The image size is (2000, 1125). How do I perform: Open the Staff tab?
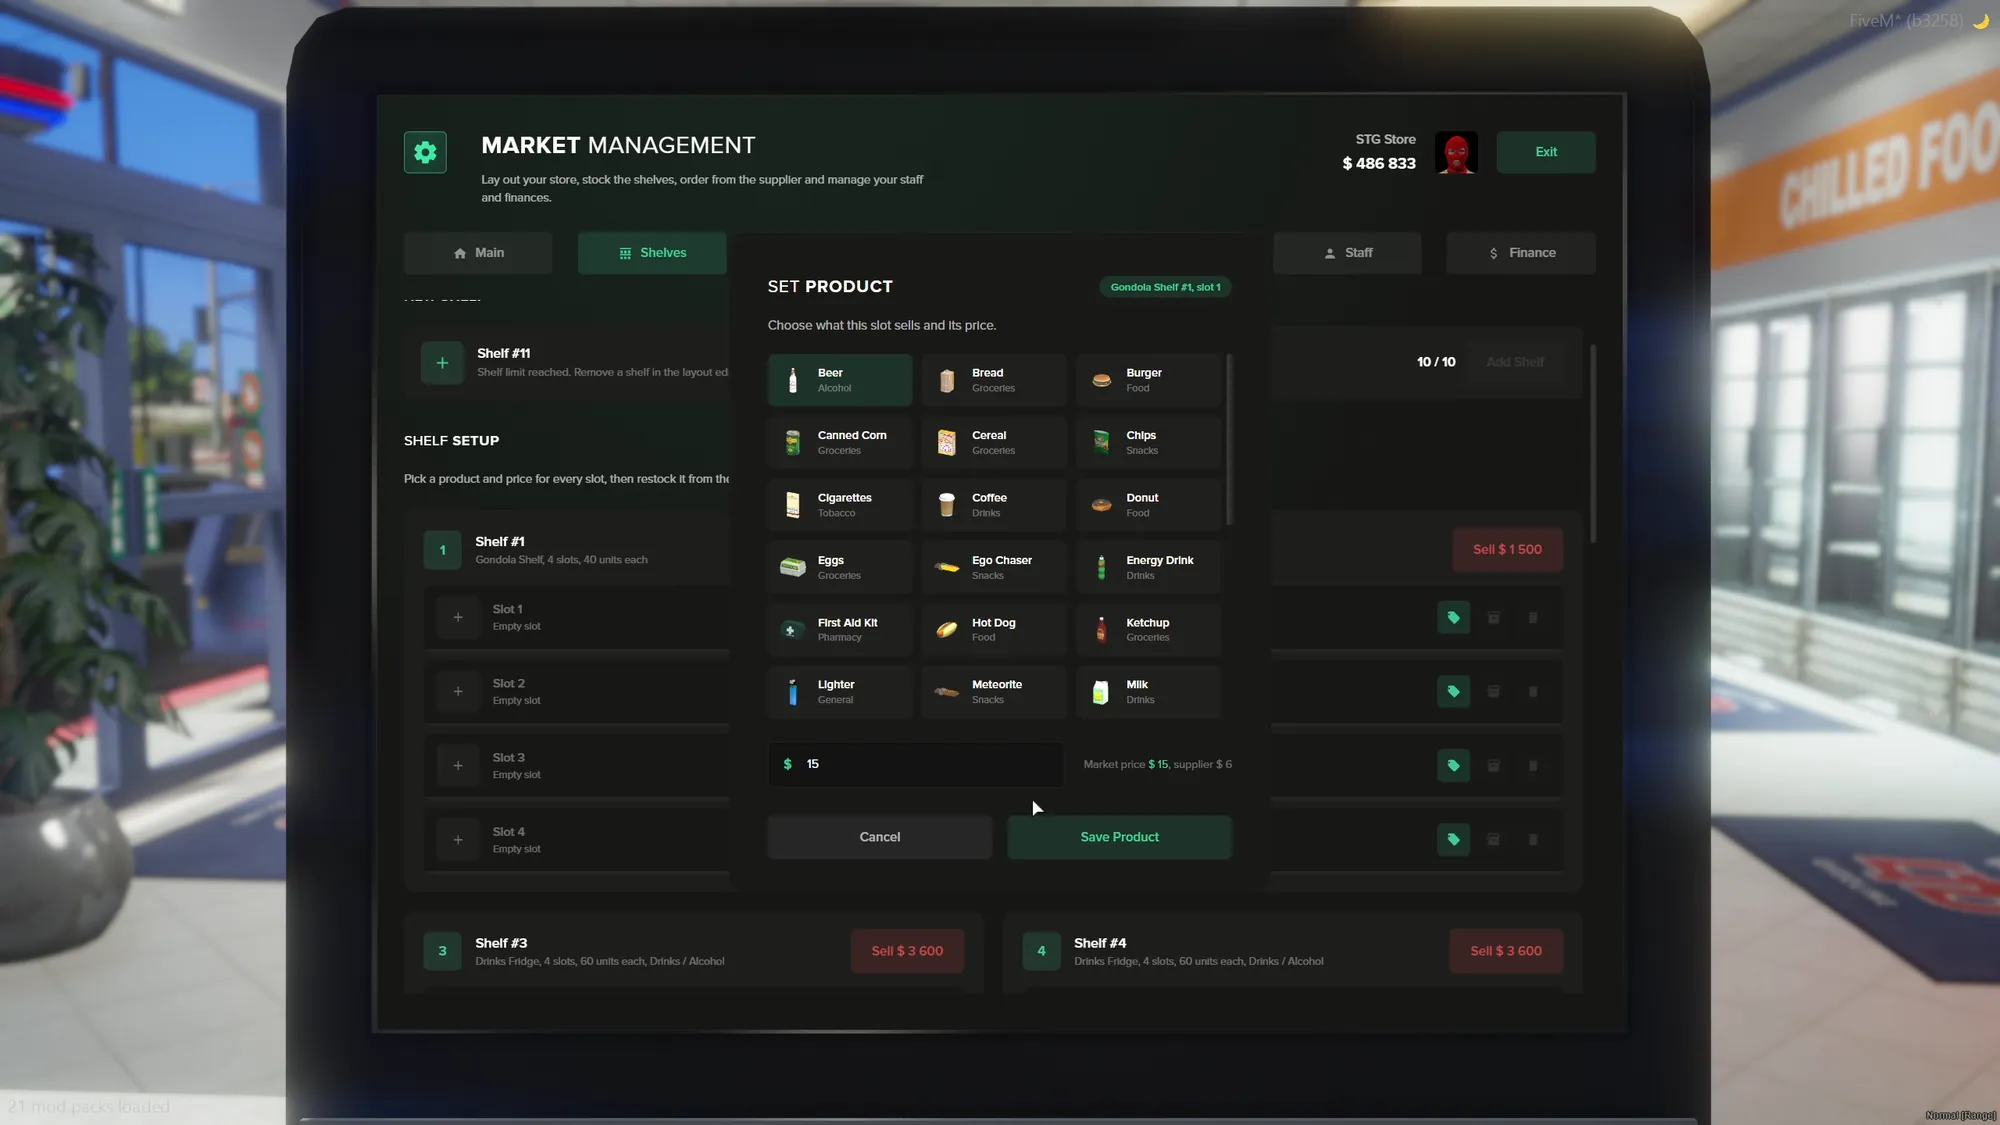(1347, 253)
